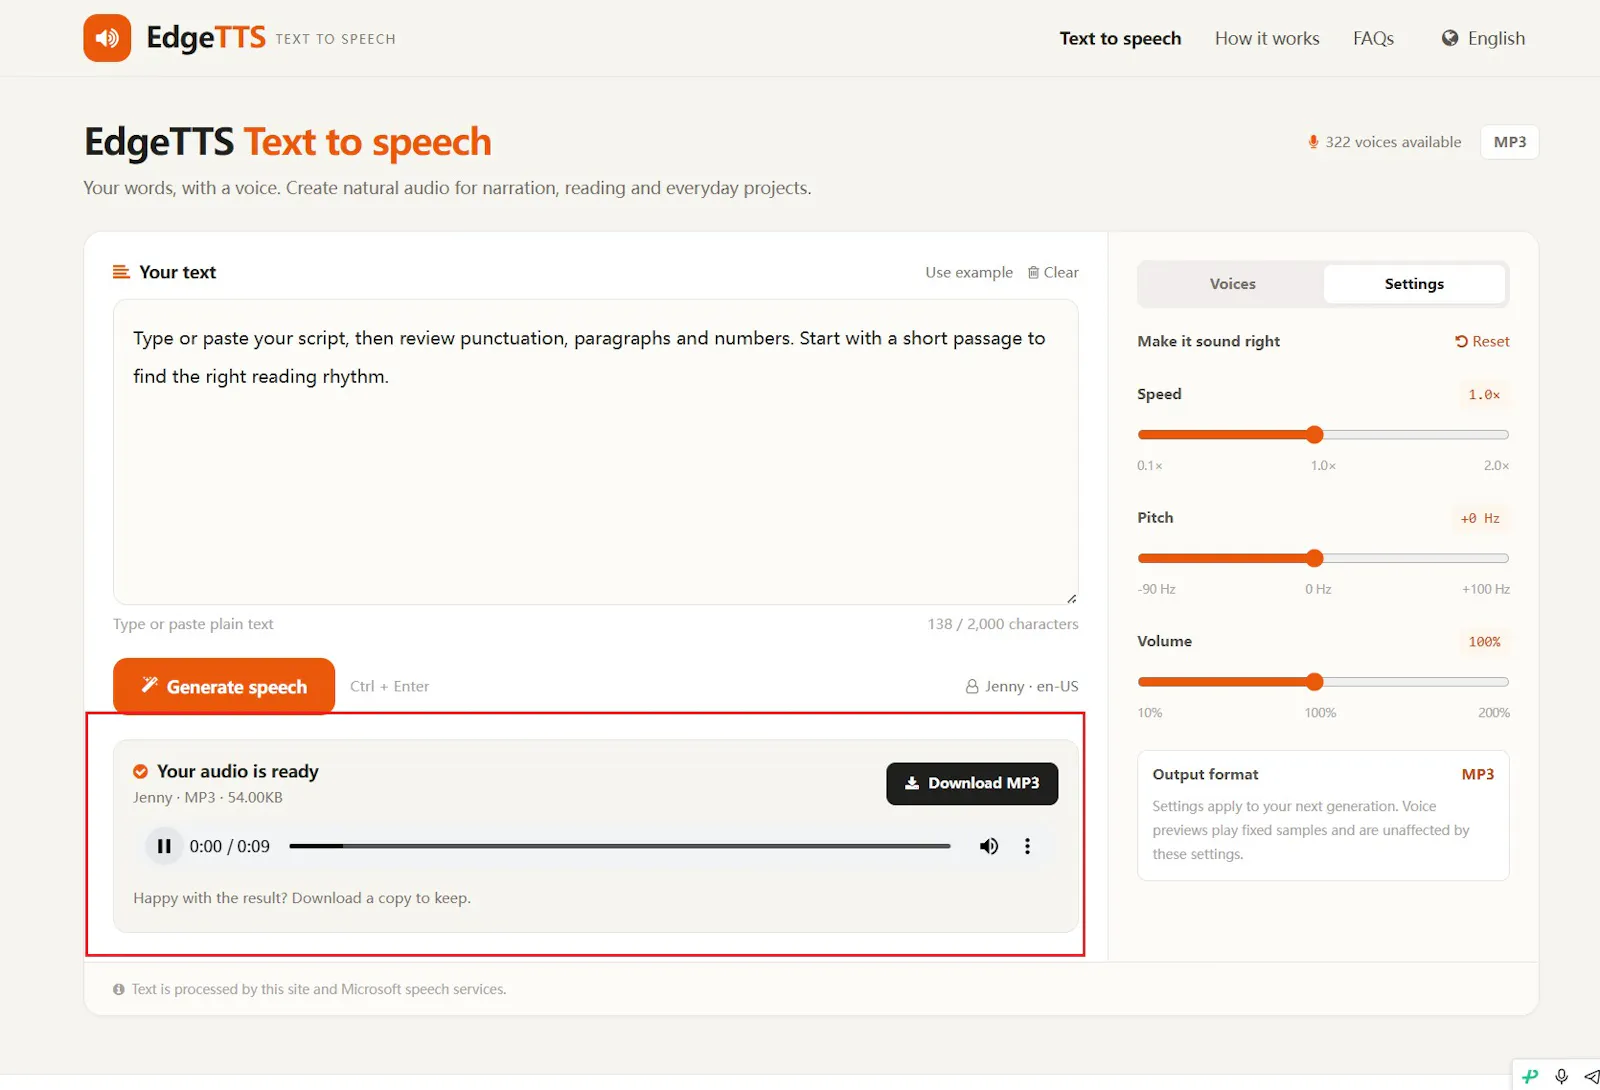Screen dimensions: 1600x1090
Task: Open the audio player more options menu
Action: coord(1027,846)
